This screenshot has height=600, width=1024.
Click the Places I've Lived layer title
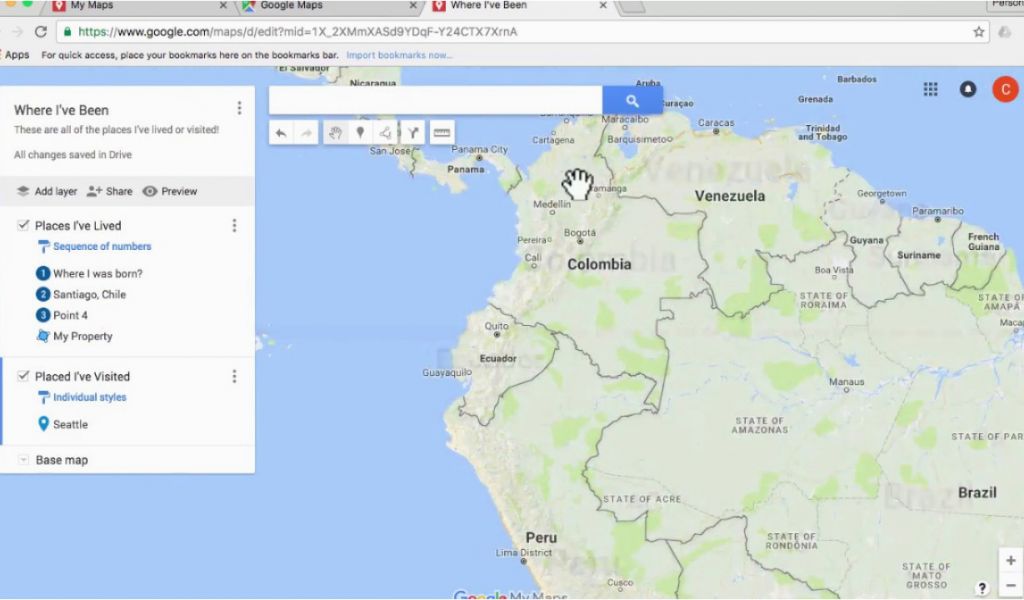point(78,226)
